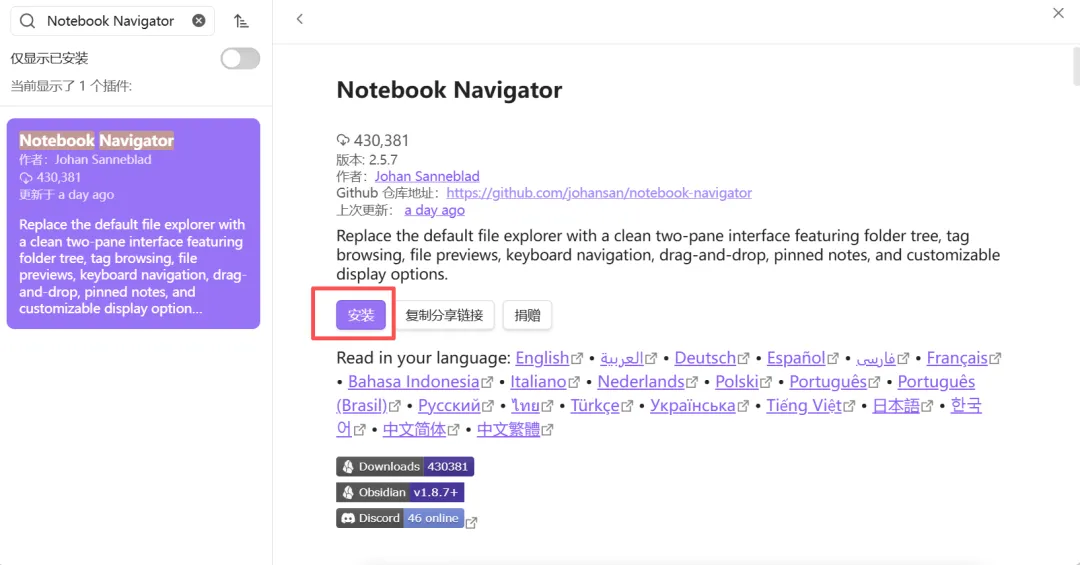Select the Notebook Navigator plugin card
This screenshot has width=1080, height=565.
pyautogui.click(x=134, y=223)
